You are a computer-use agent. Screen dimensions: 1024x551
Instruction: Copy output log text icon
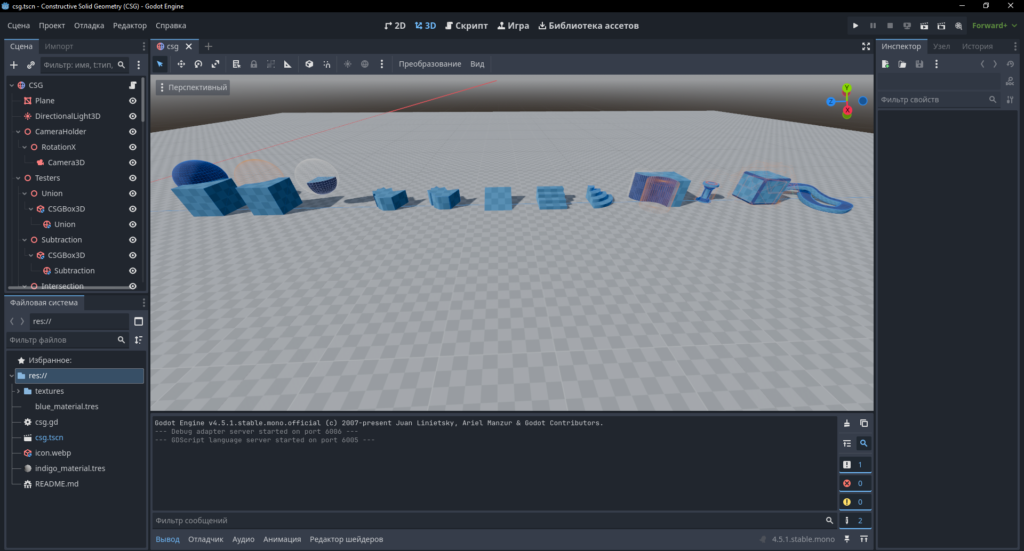pyautogui.click(x=864, y=423)
